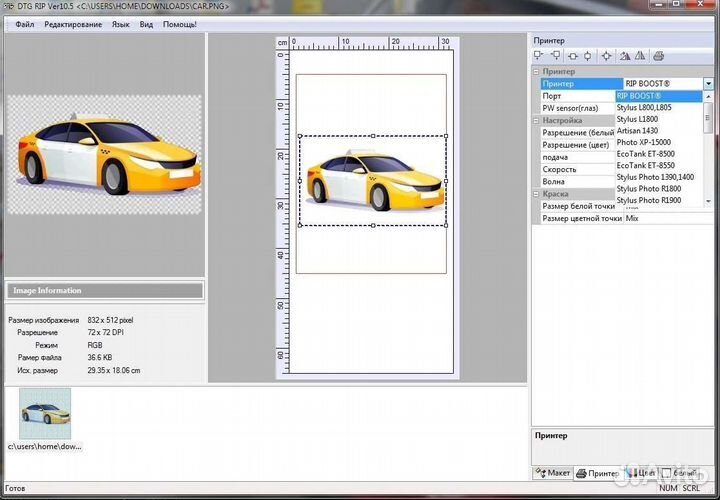Click the cm units box at ruler corner
Viewport: 720px width, 500px height.
pyautogui.click(x=282, y=43)
